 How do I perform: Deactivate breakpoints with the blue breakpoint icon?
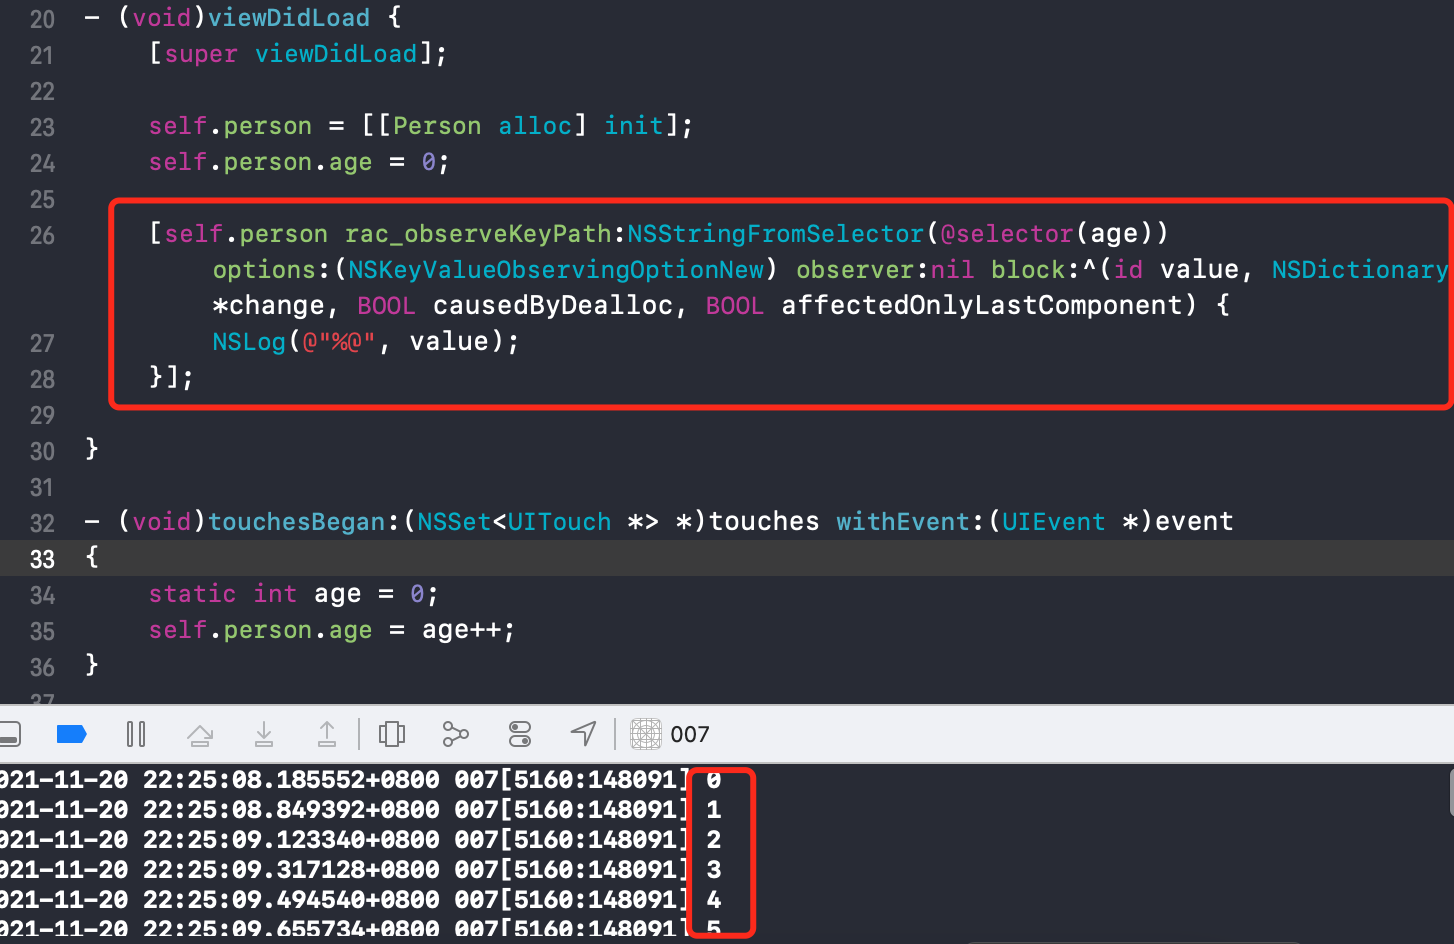(72, 735)
